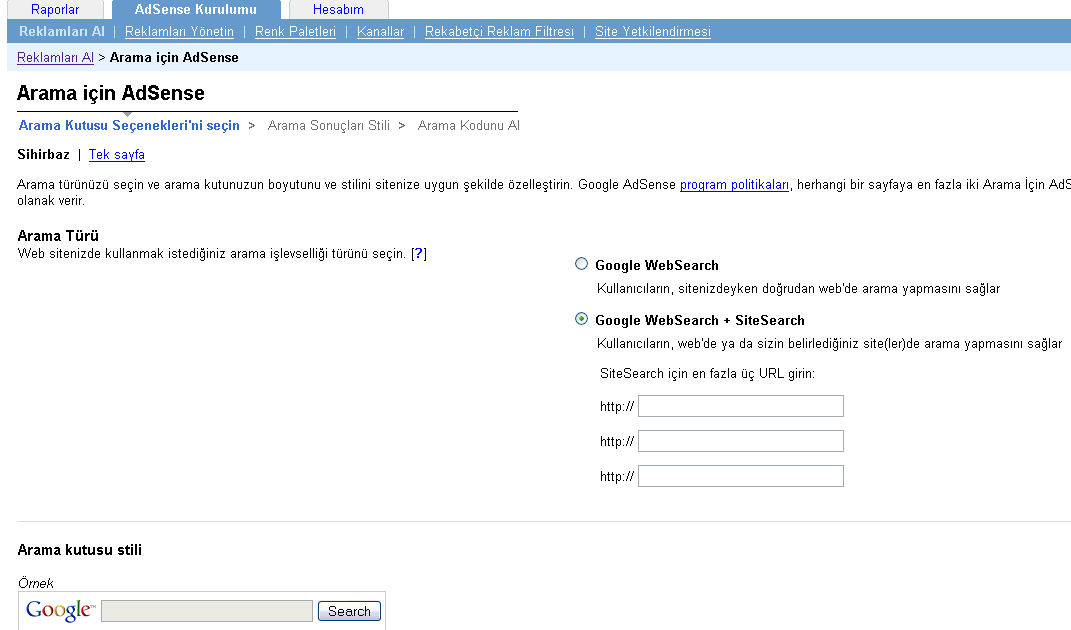Switch to the Hesabım tab

(338, 10)
